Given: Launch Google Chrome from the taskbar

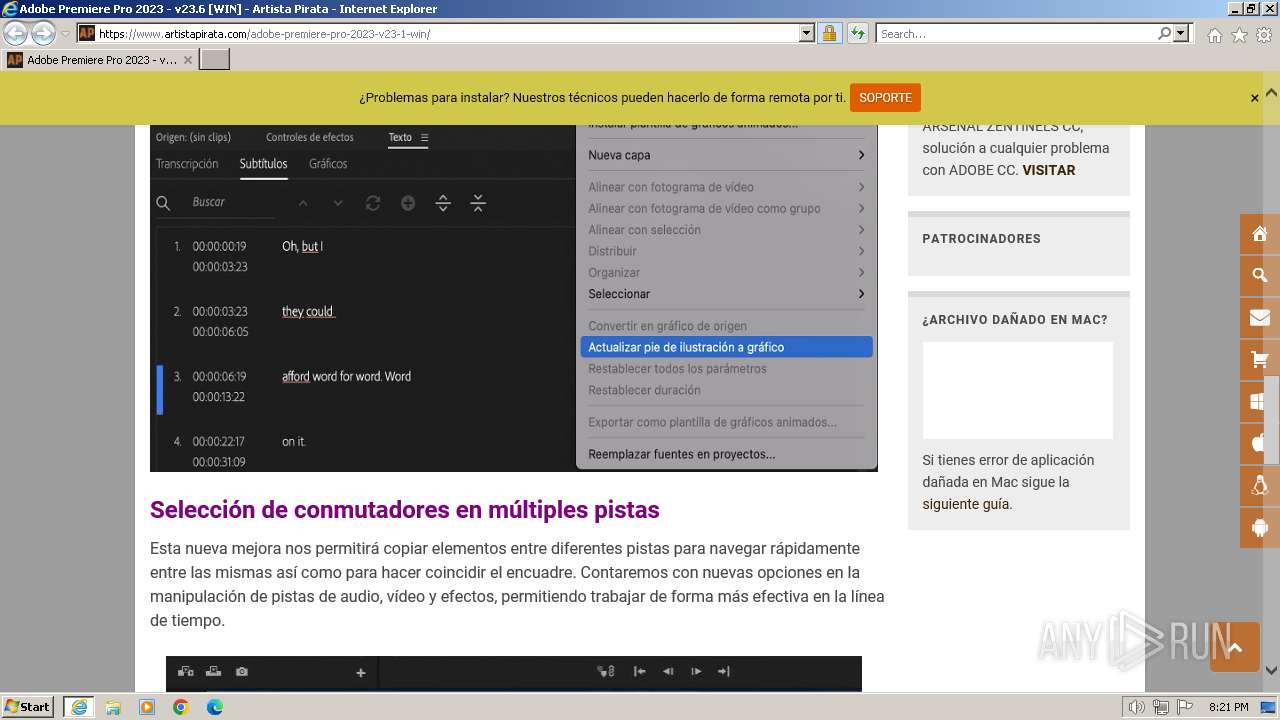Looking at the screenshot, I should tap(181, 707).
